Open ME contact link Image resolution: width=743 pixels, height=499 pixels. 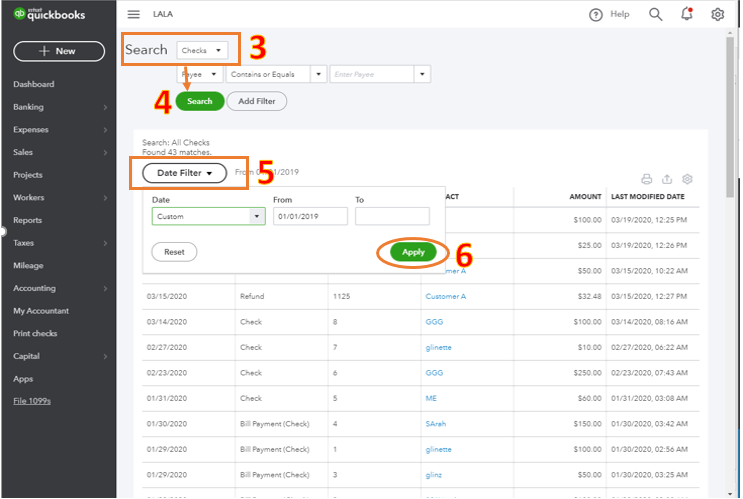pos(431,399)
